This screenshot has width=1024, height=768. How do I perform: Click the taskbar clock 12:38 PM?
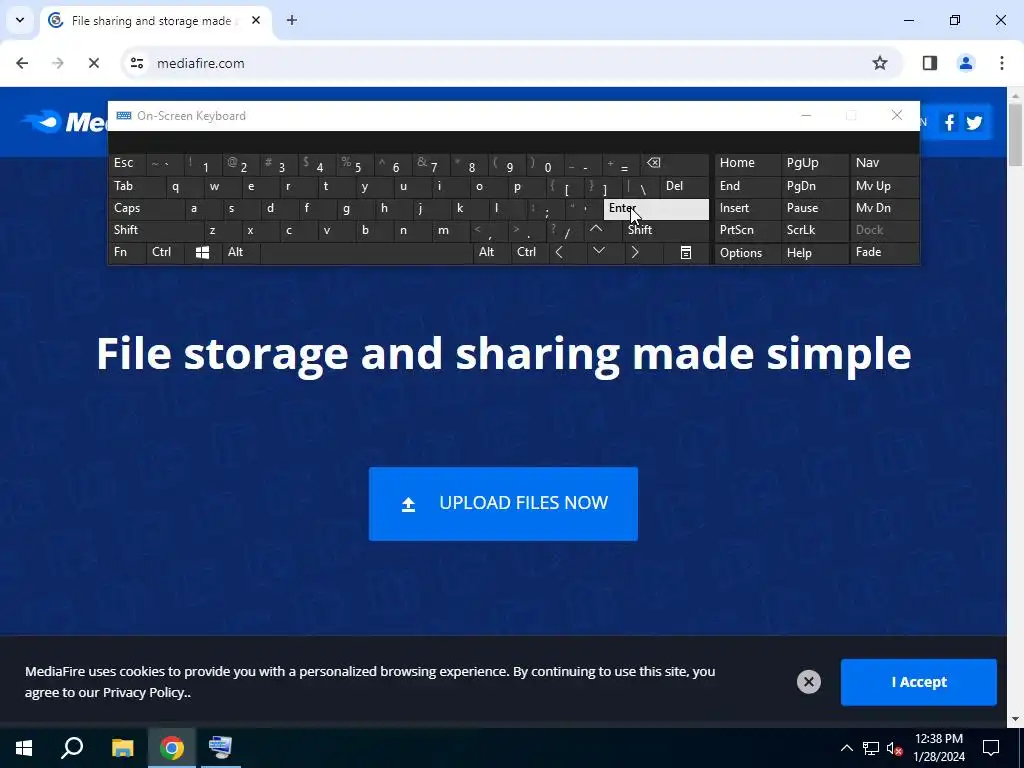(938, 748)
